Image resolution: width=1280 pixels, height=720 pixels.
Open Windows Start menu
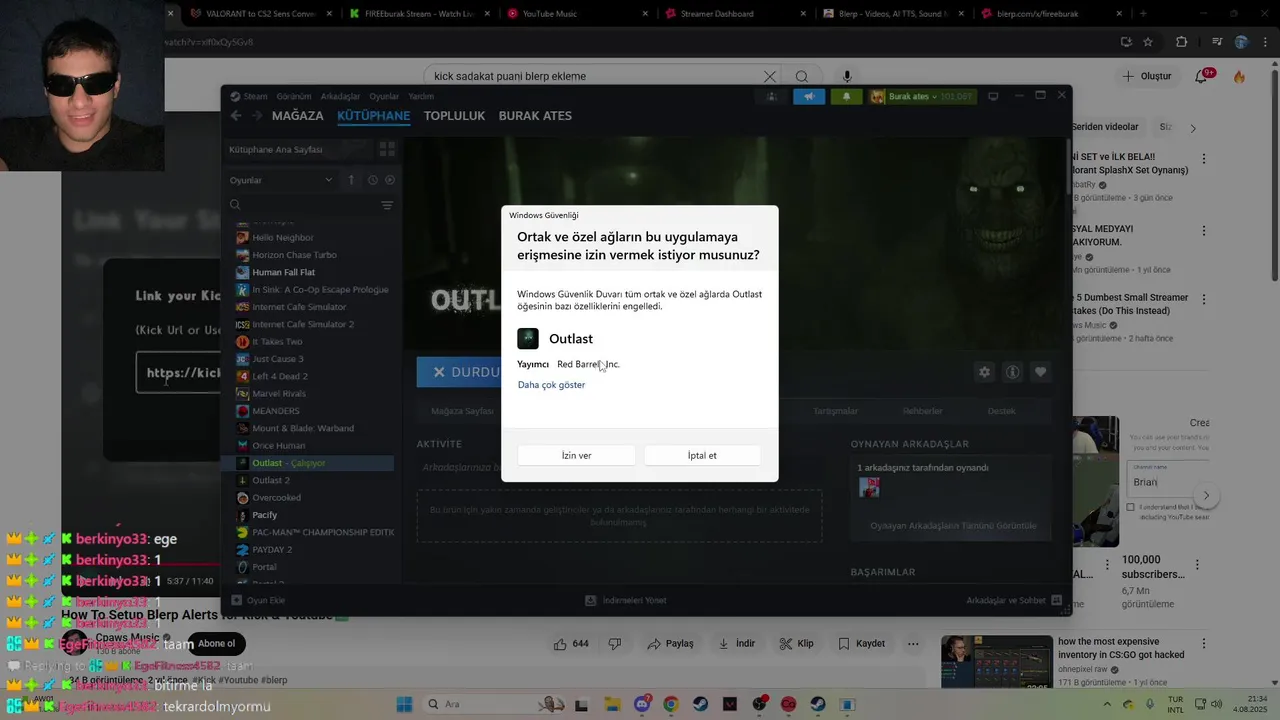404,705
